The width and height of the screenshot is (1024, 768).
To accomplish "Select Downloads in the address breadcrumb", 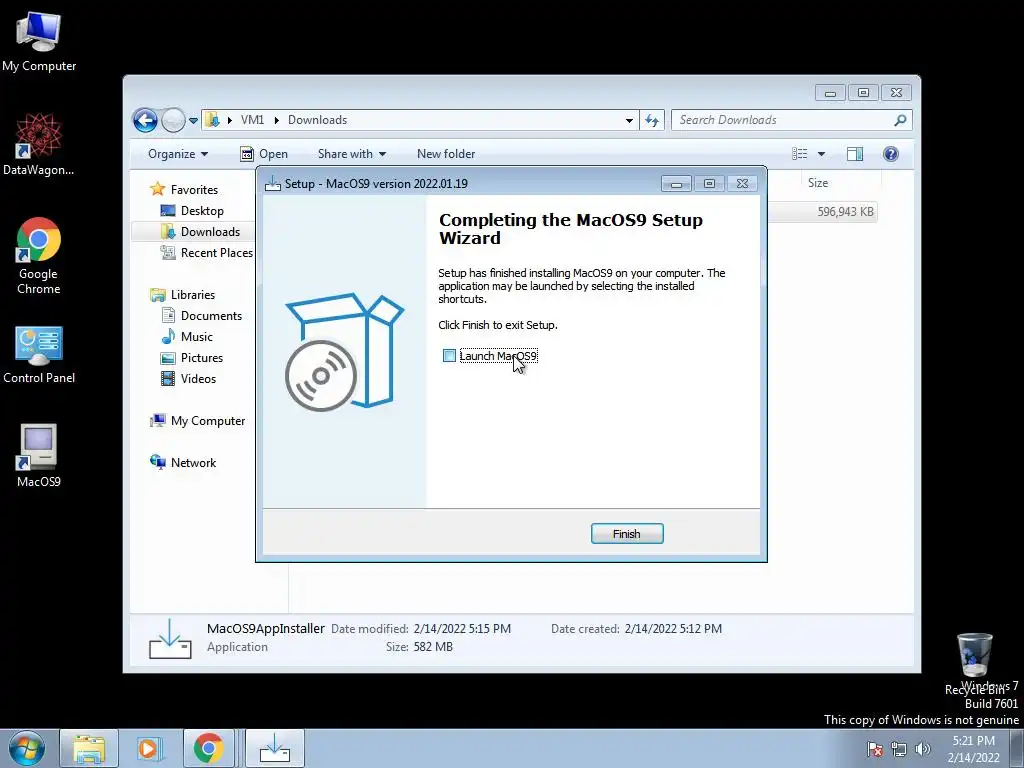I will [317, 120].
